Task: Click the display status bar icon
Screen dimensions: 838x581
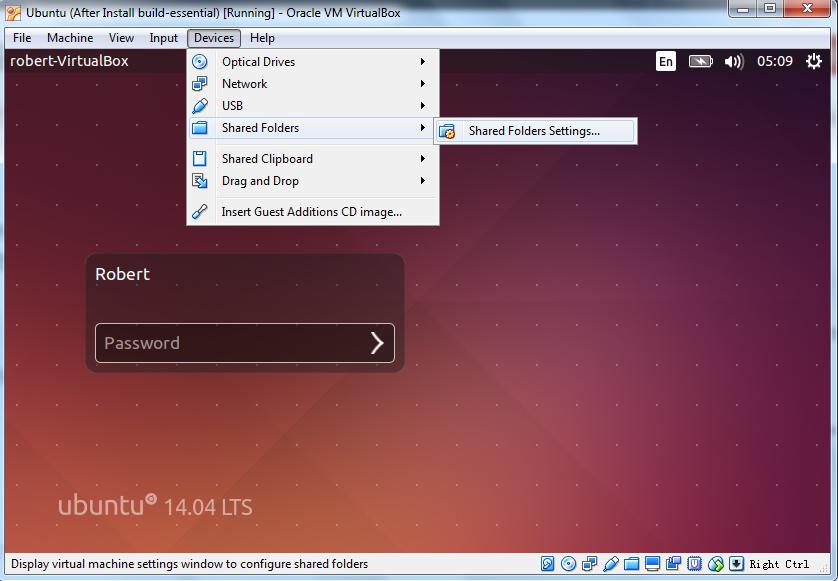Action: click(653, 564)
